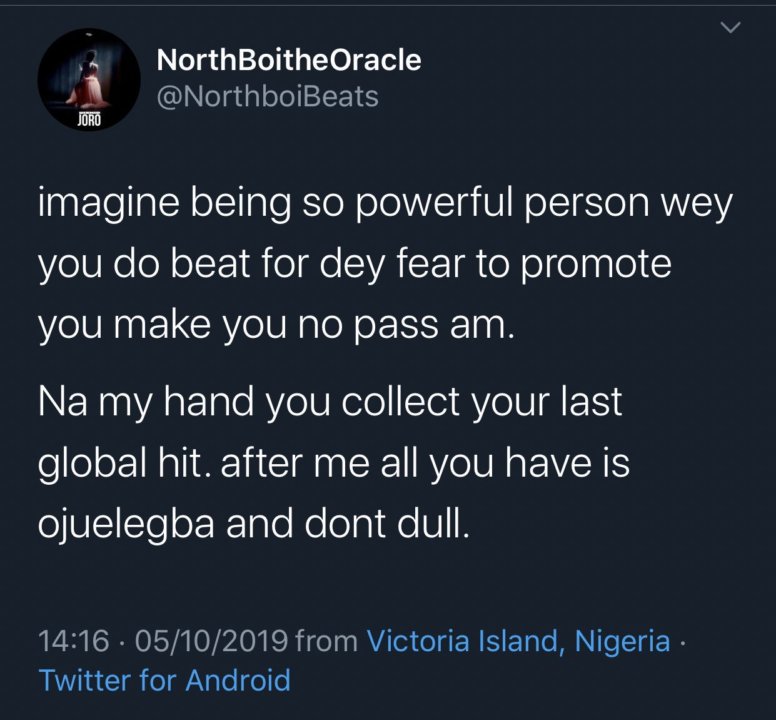Click the phrase 'Na my hand' in tweet
This screenshot has width=776, height=720.
click(146, 403)
